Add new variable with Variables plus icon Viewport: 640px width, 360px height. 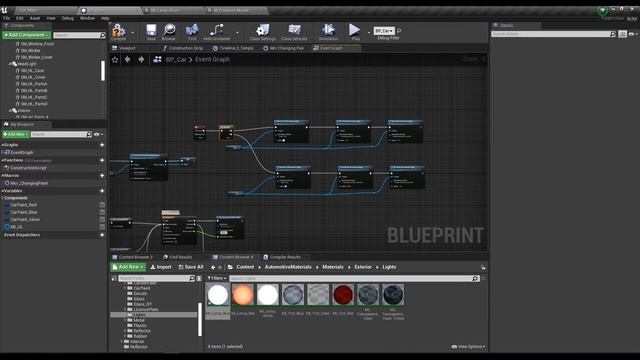(102, 191)
